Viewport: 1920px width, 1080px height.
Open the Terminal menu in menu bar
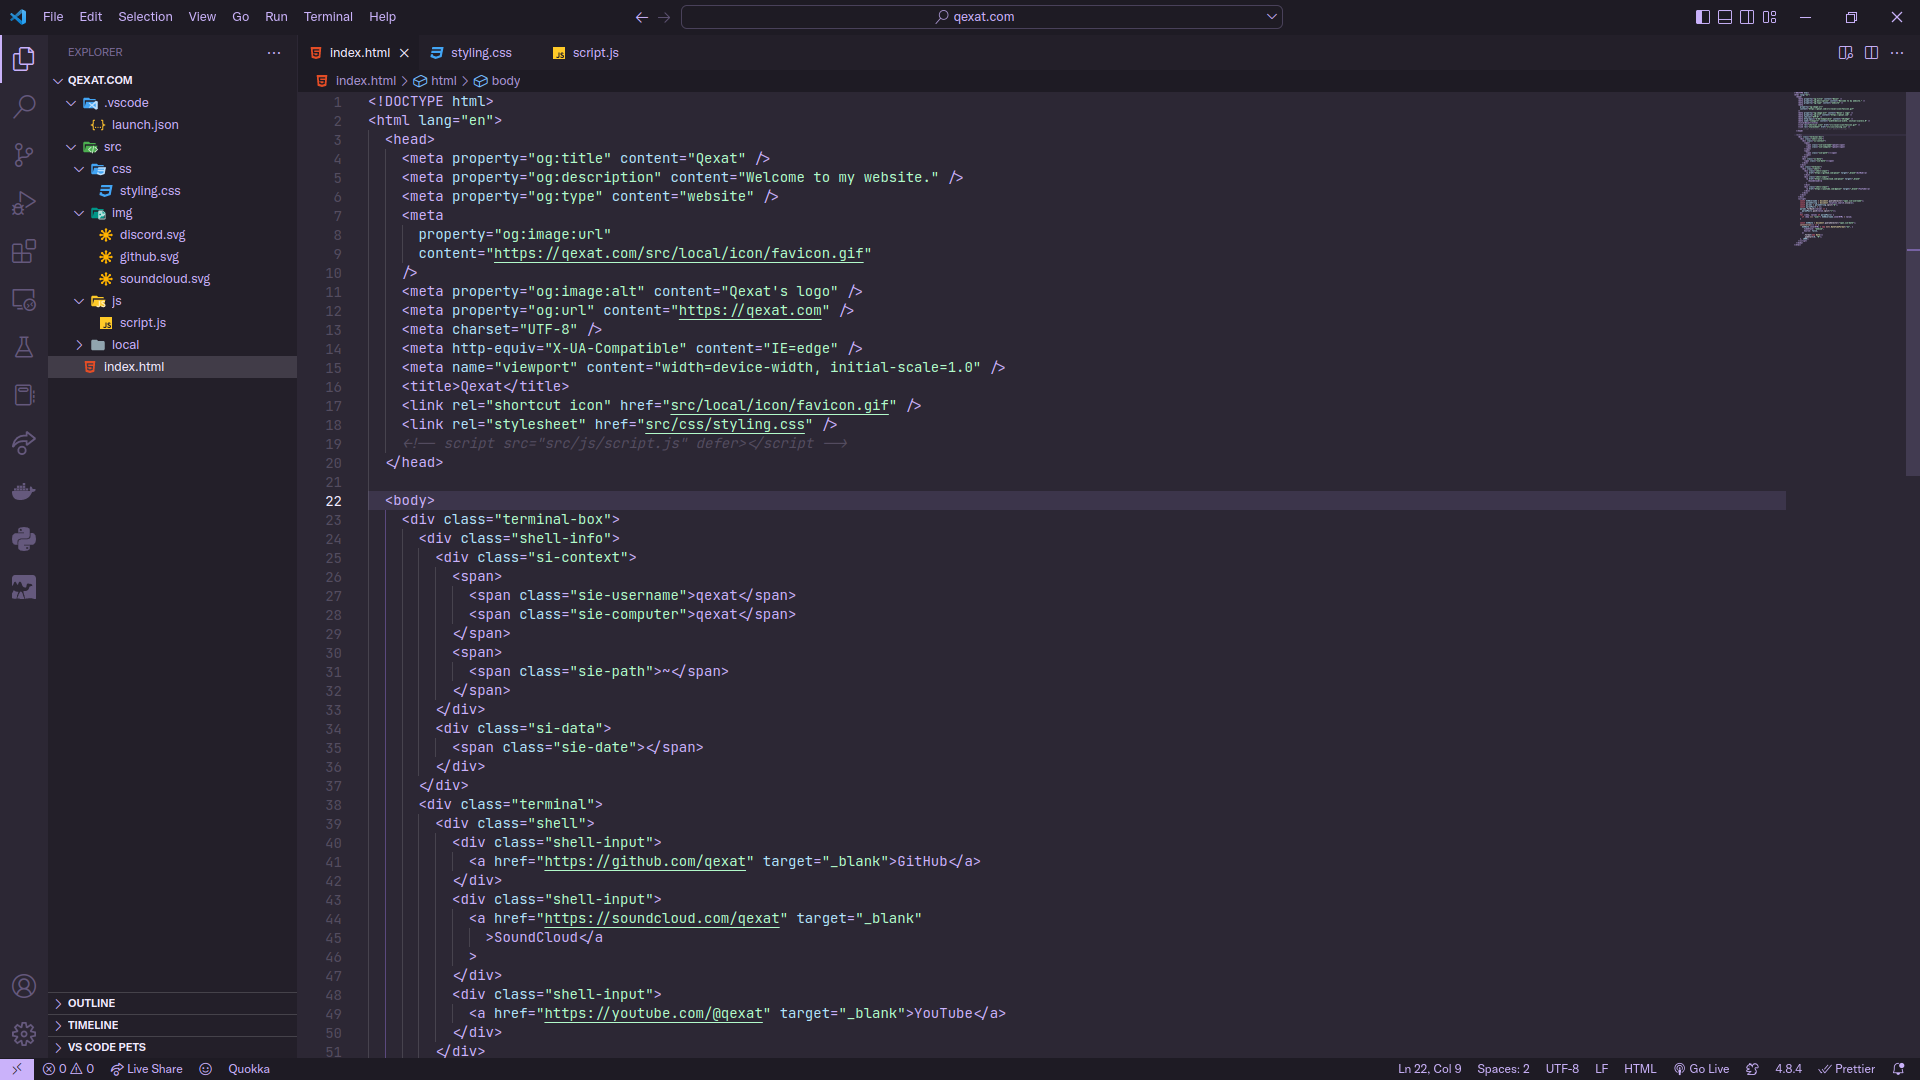click(327, 16)
